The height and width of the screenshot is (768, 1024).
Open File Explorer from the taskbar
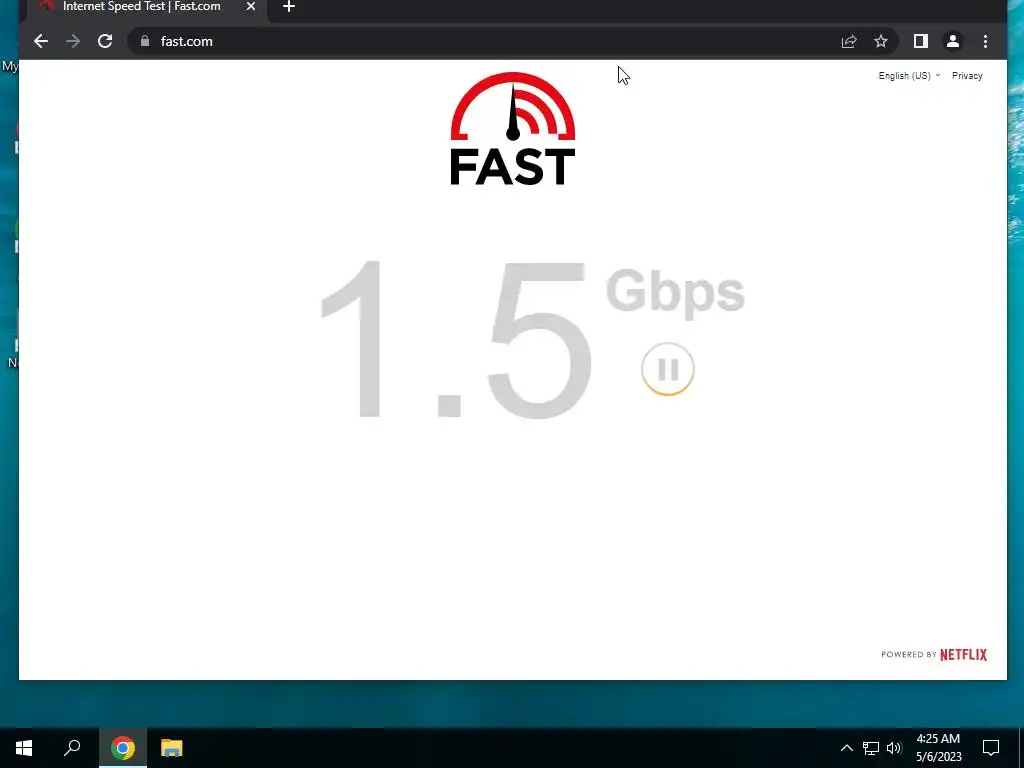(x=172, y=748)
